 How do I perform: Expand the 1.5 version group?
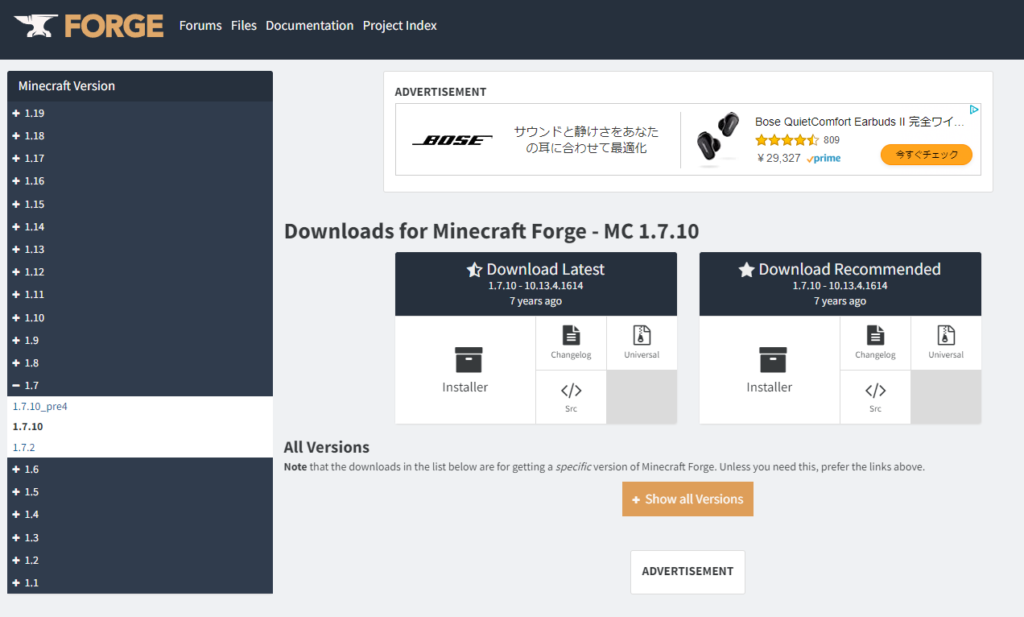click(x=140, y=492)
